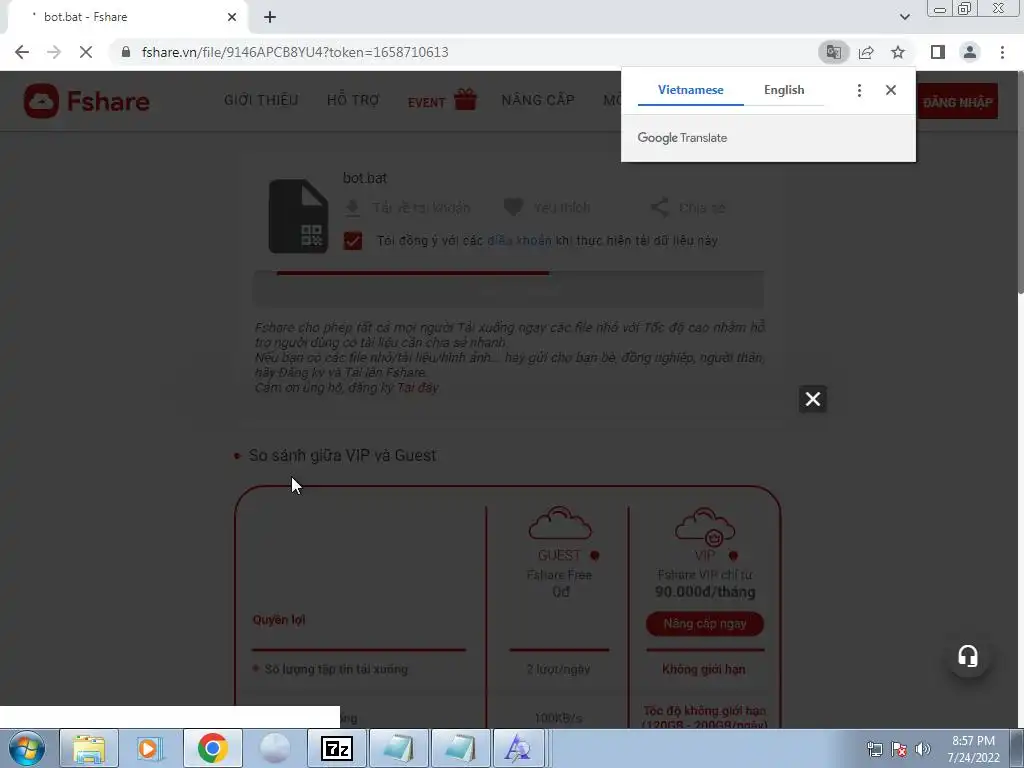Click the lock icon in address bar
The width and height of the screenshot is (1024, 768).
(126, 52)
